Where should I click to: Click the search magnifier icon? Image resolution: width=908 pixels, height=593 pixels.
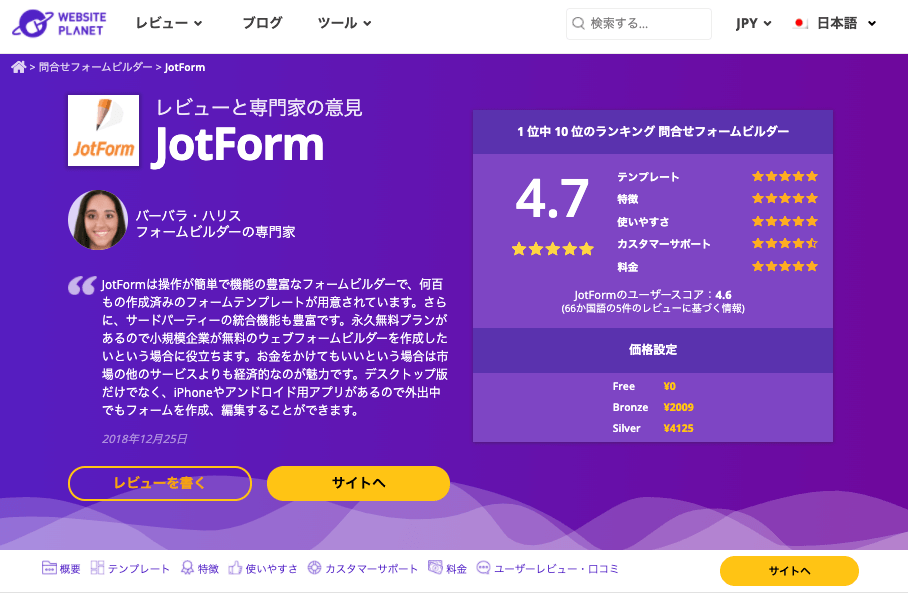tap(578, 24)
